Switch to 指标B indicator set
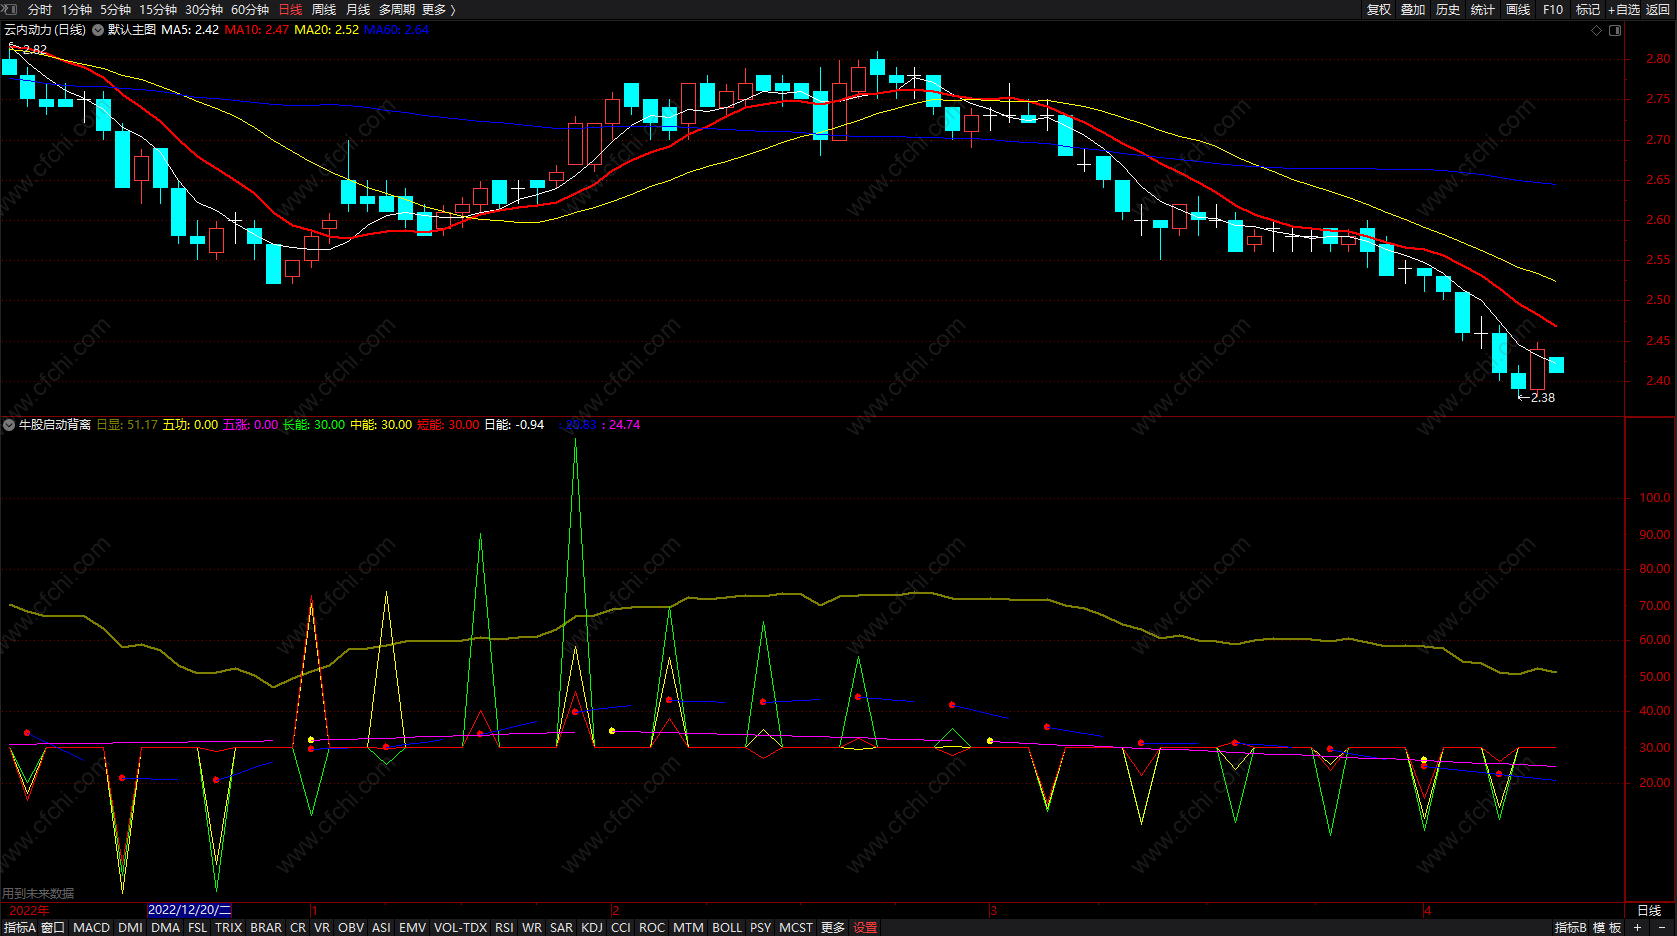The height and width of the screenshot is (936, 1677). (x=1570, y=928)
